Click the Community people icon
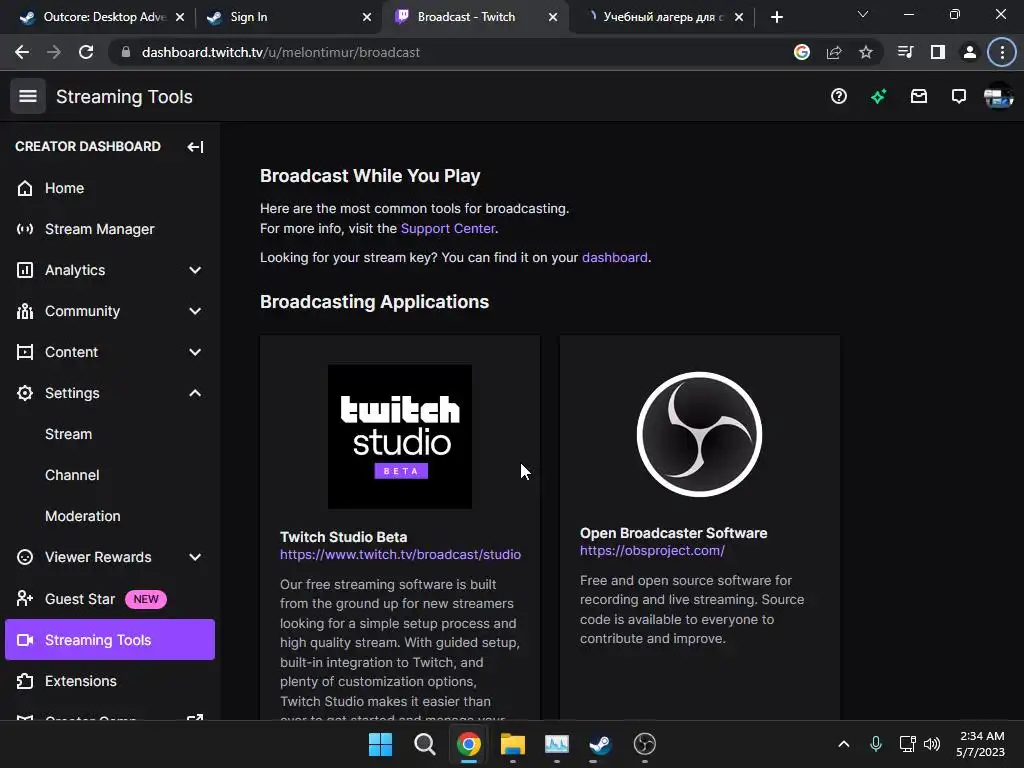Screen dimensions: 1024x768 click(25, 312)
